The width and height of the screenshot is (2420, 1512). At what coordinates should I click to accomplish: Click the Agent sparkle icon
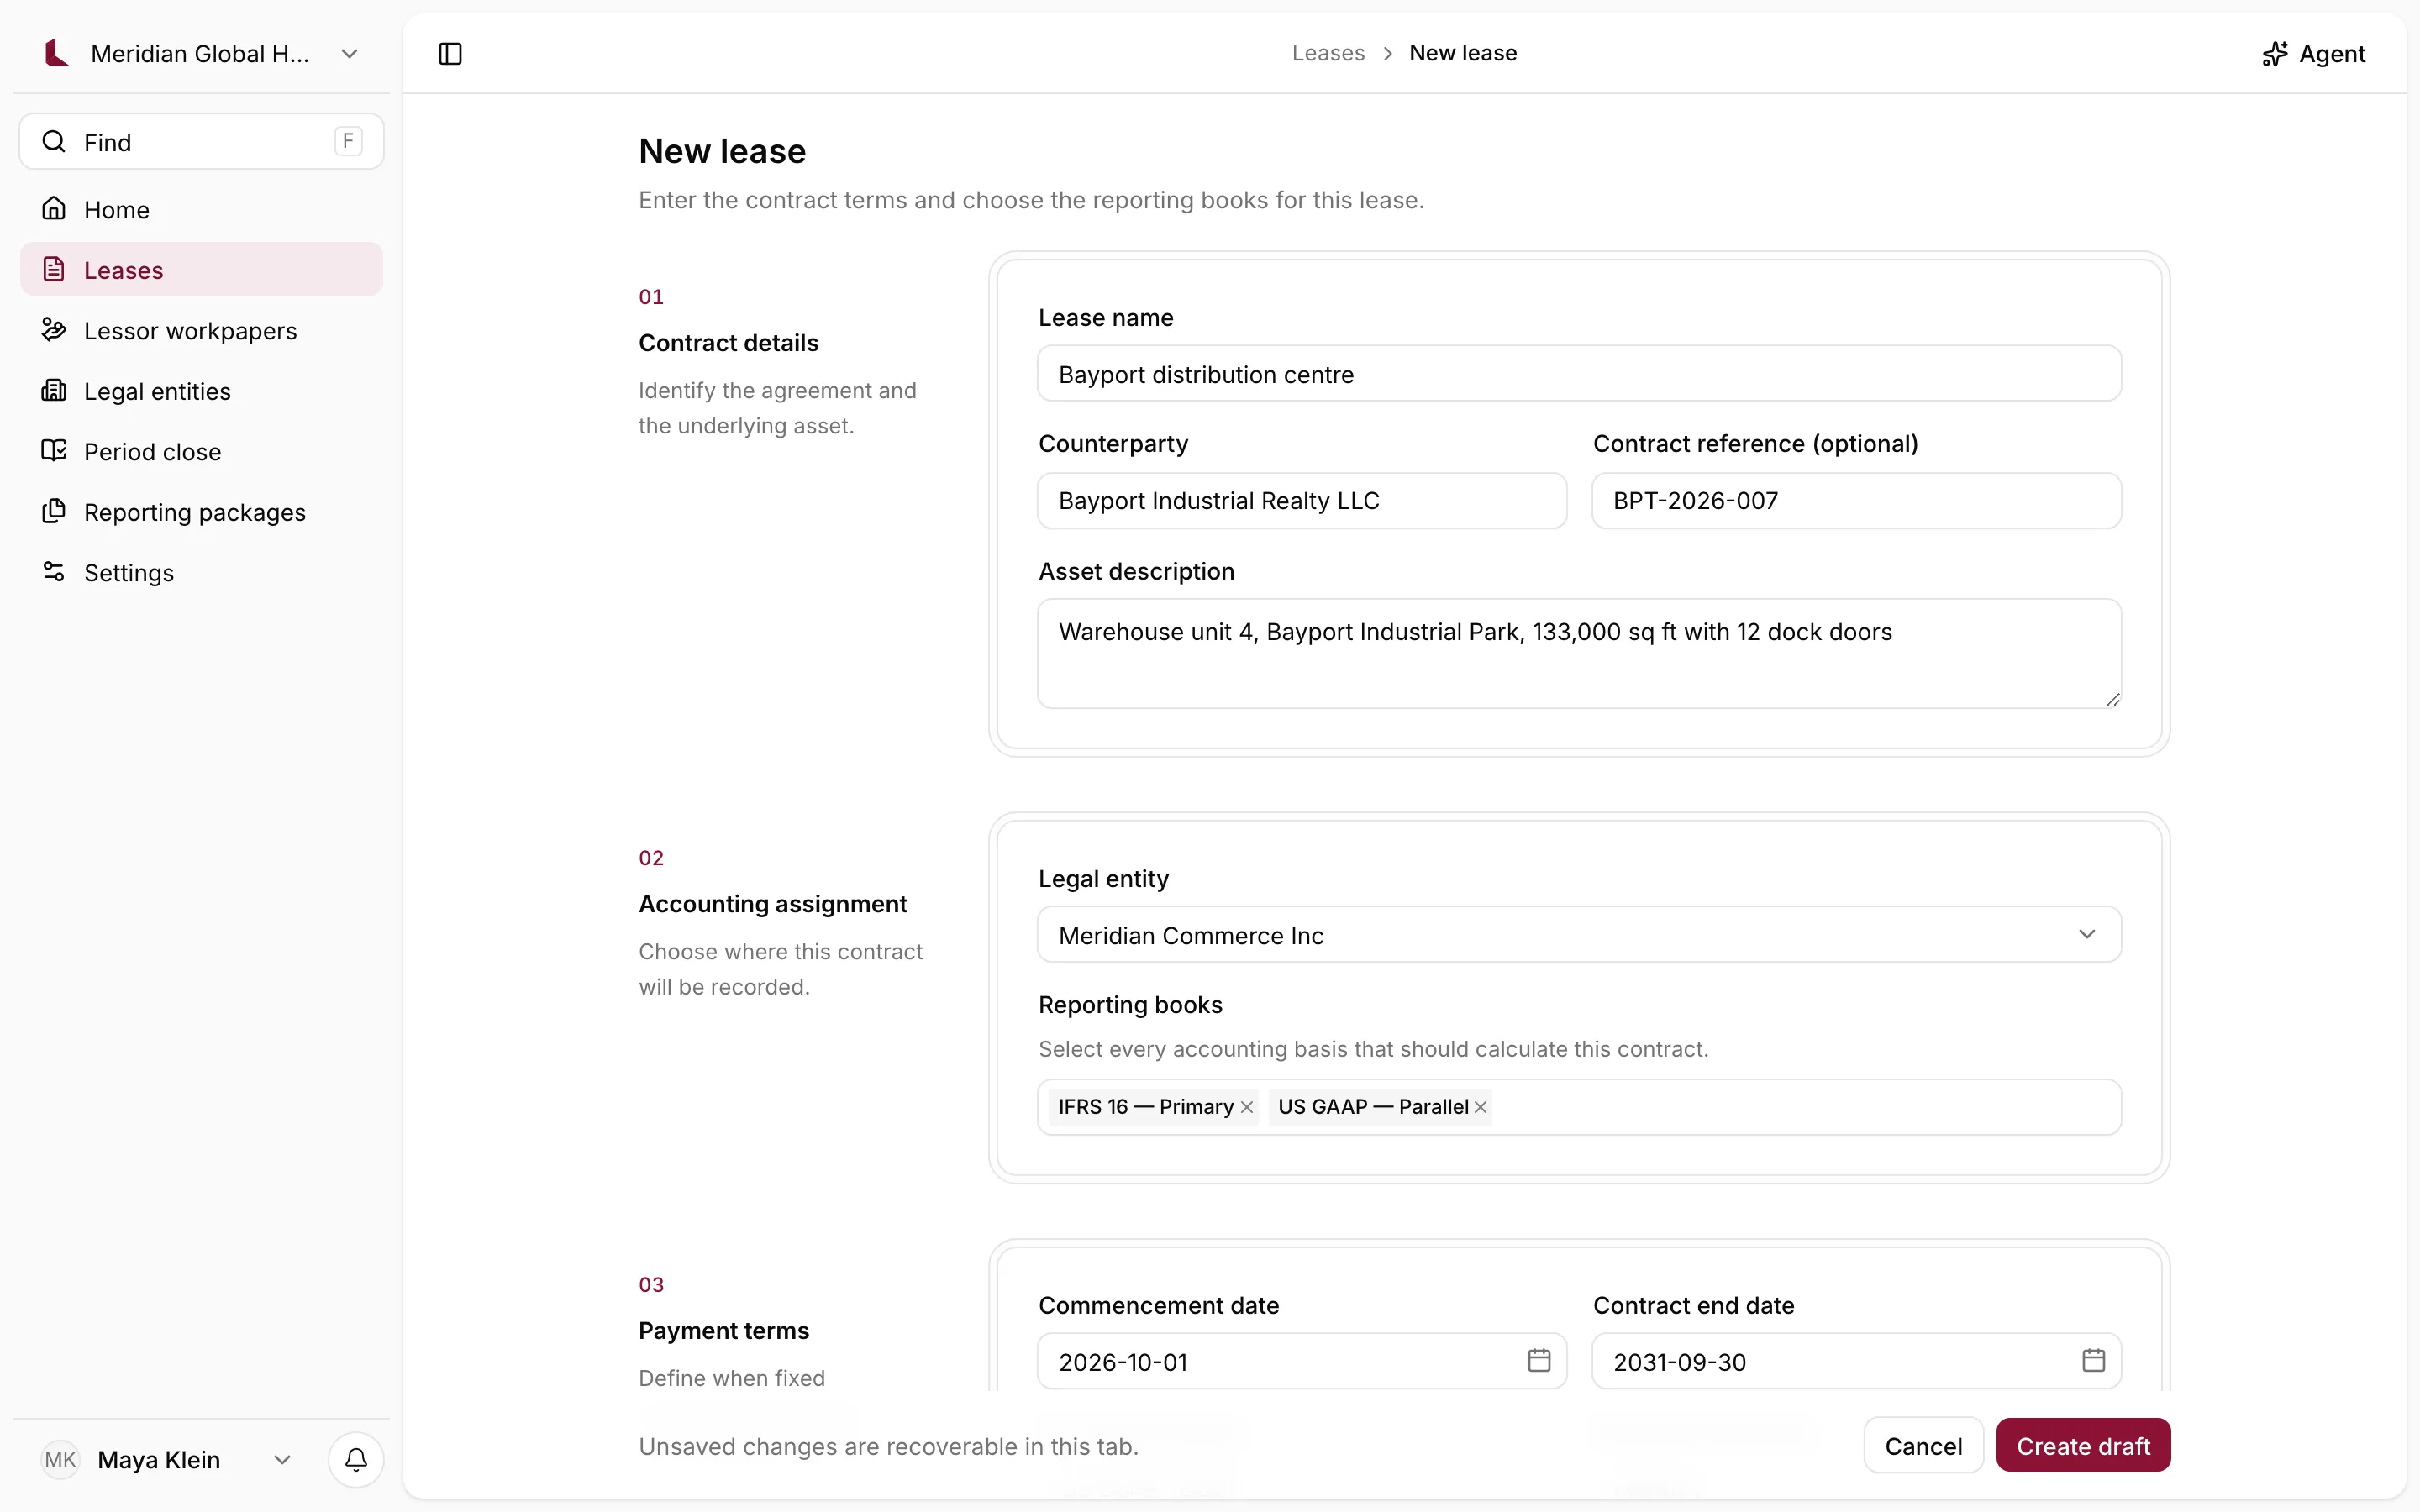click(2275, 54)
